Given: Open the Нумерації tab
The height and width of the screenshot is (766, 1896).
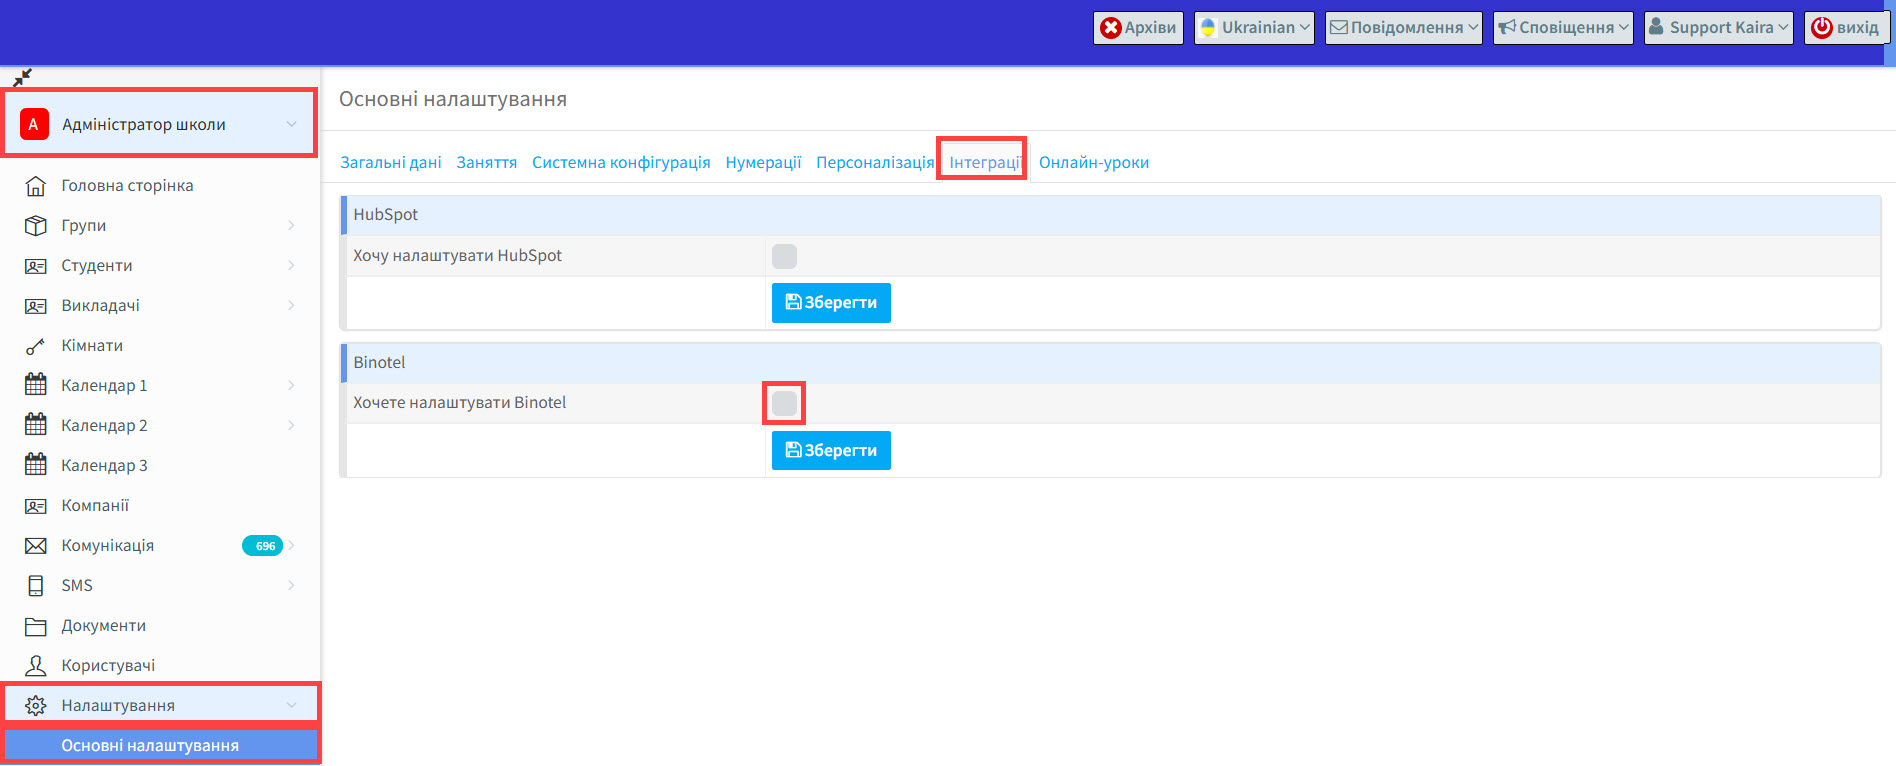Looking at the screenshot, I should pos(763,162).
